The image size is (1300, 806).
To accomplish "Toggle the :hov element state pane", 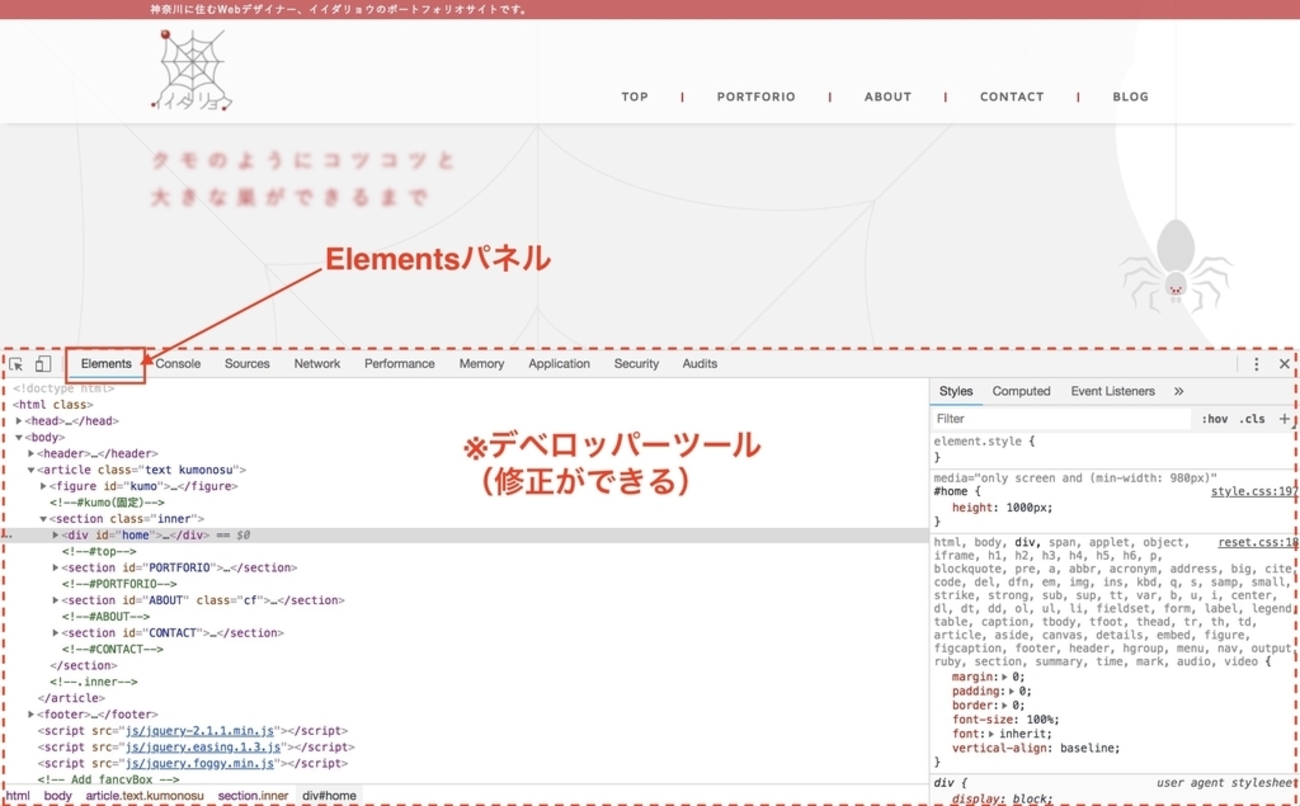I will pos(1216,418).
